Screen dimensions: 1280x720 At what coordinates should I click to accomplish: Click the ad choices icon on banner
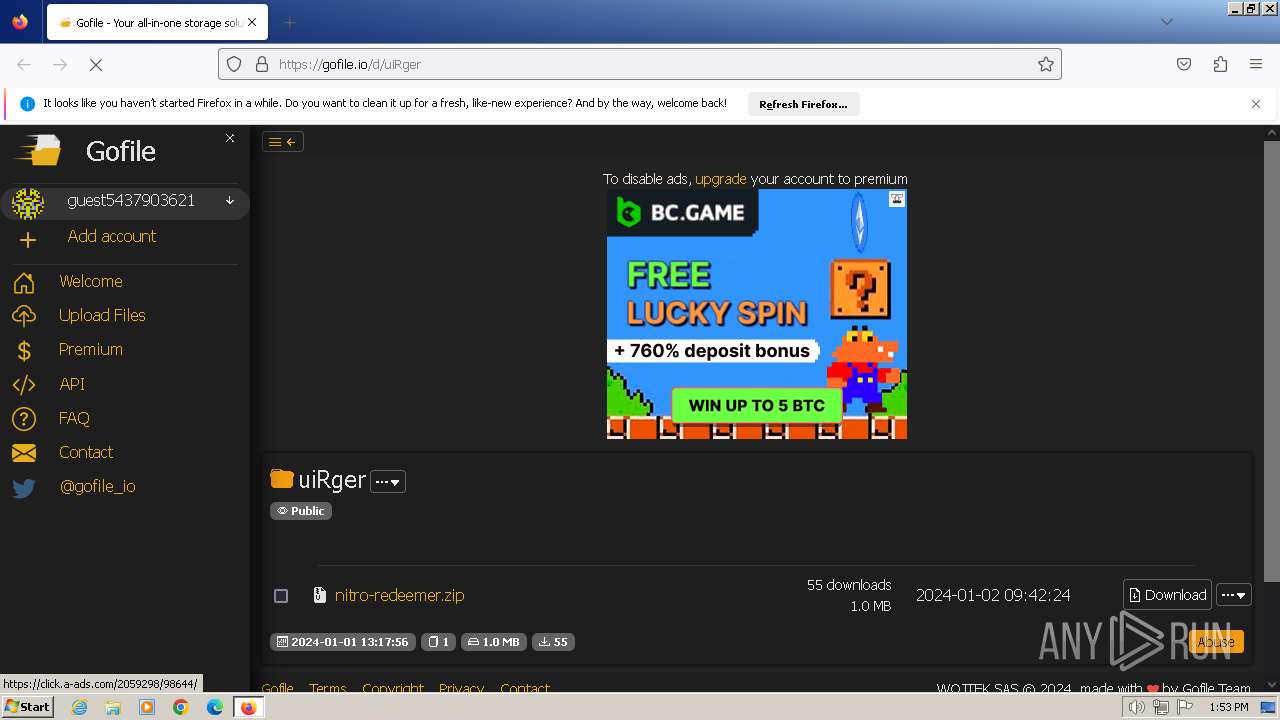click(897, 199)
